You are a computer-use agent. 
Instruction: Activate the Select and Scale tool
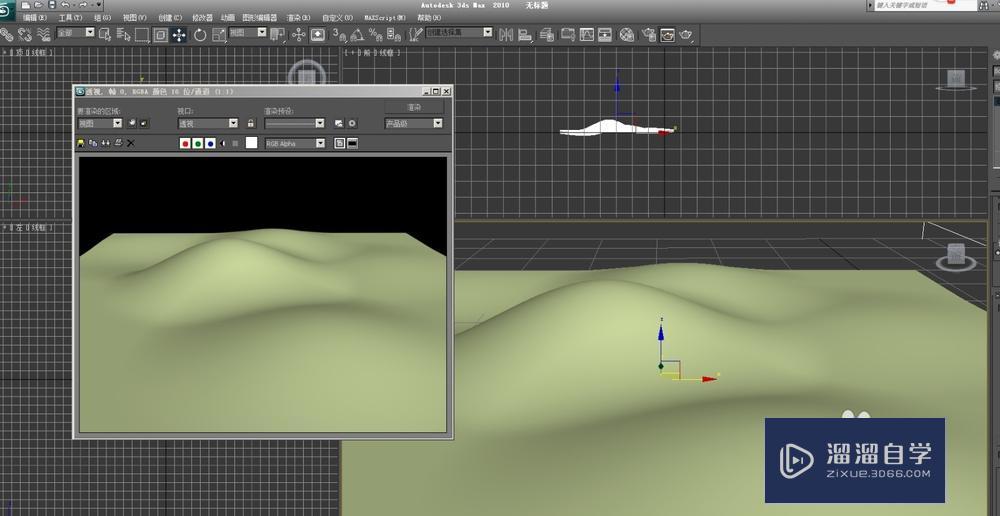click(219, 34)
